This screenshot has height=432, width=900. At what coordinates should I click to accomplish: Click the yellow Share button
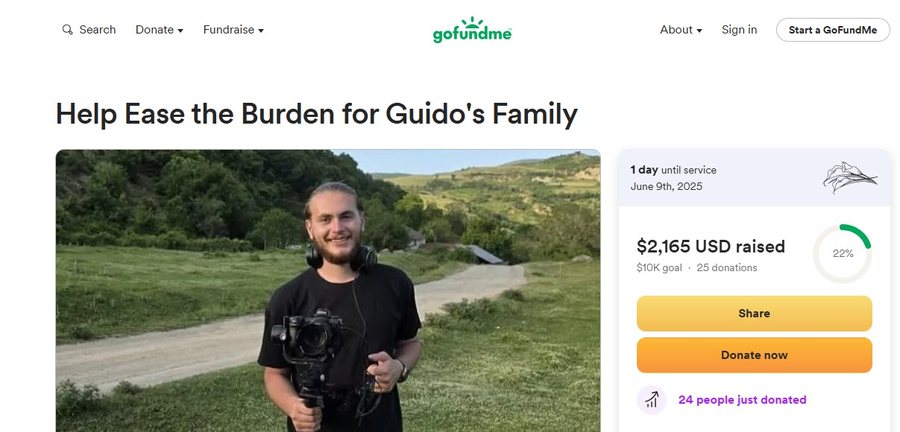(754, 313)
